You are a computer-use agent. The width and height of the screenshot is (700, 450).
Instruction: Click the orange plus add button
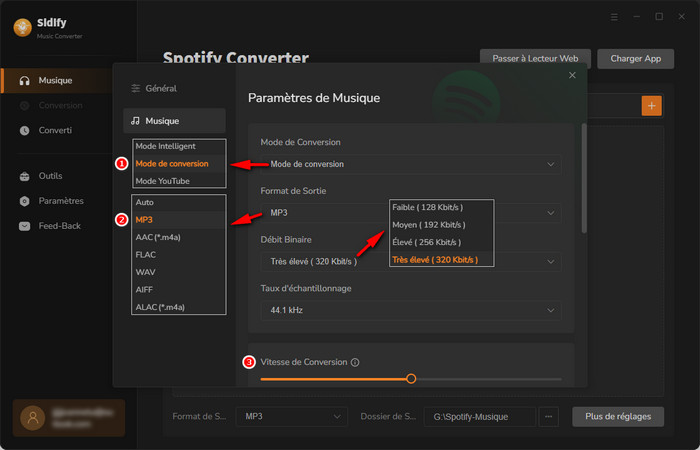coord(652,105)
